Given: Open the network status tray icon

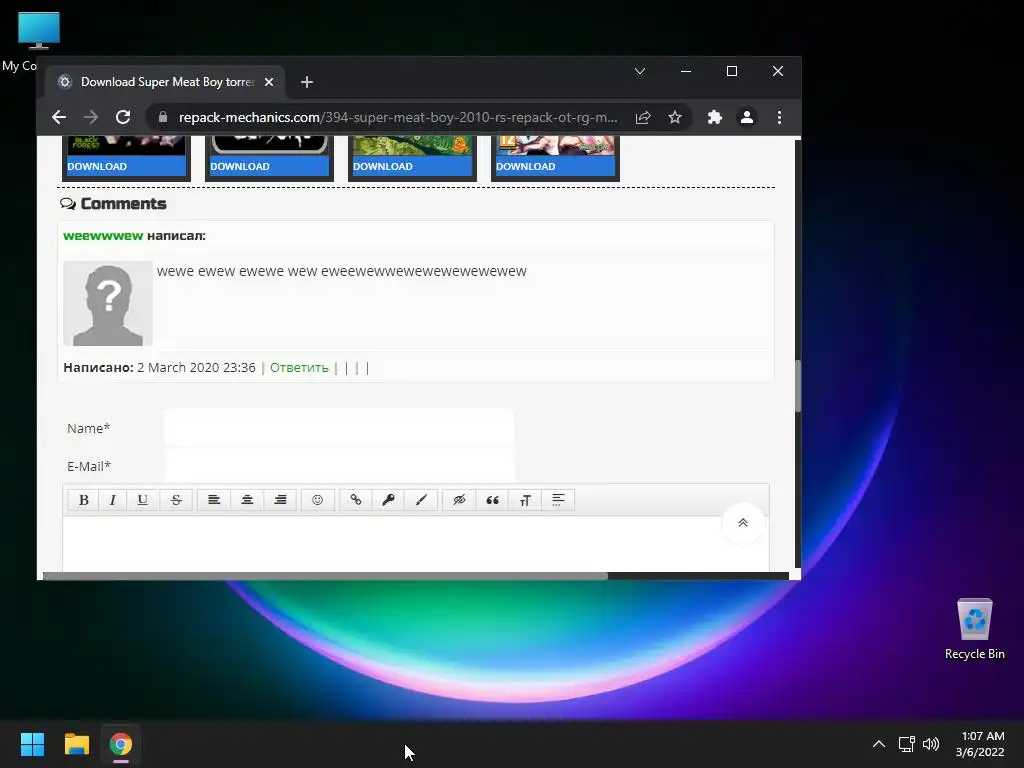Looking at the screenshot, I should pyautogui.click(x=906, y=744).
